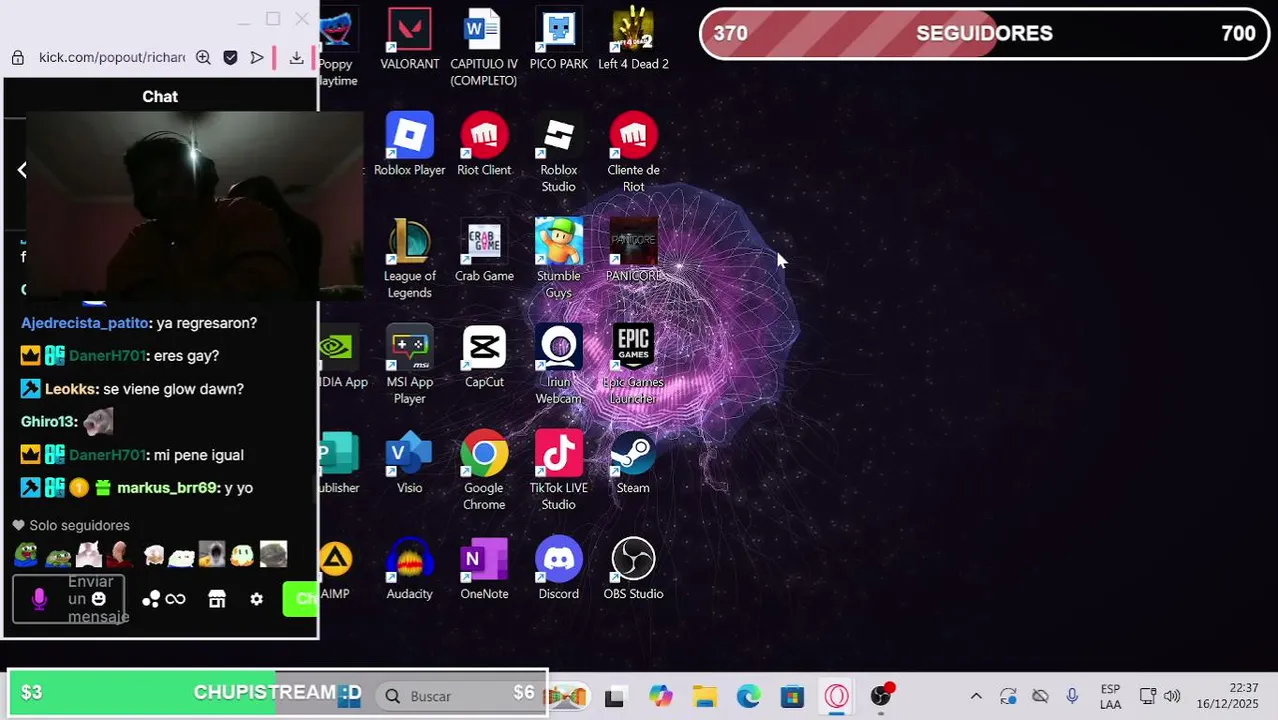This screenshot has width=1278, height=720.
Task: Launch League of Legends shortcut
Action: [409, 259]
